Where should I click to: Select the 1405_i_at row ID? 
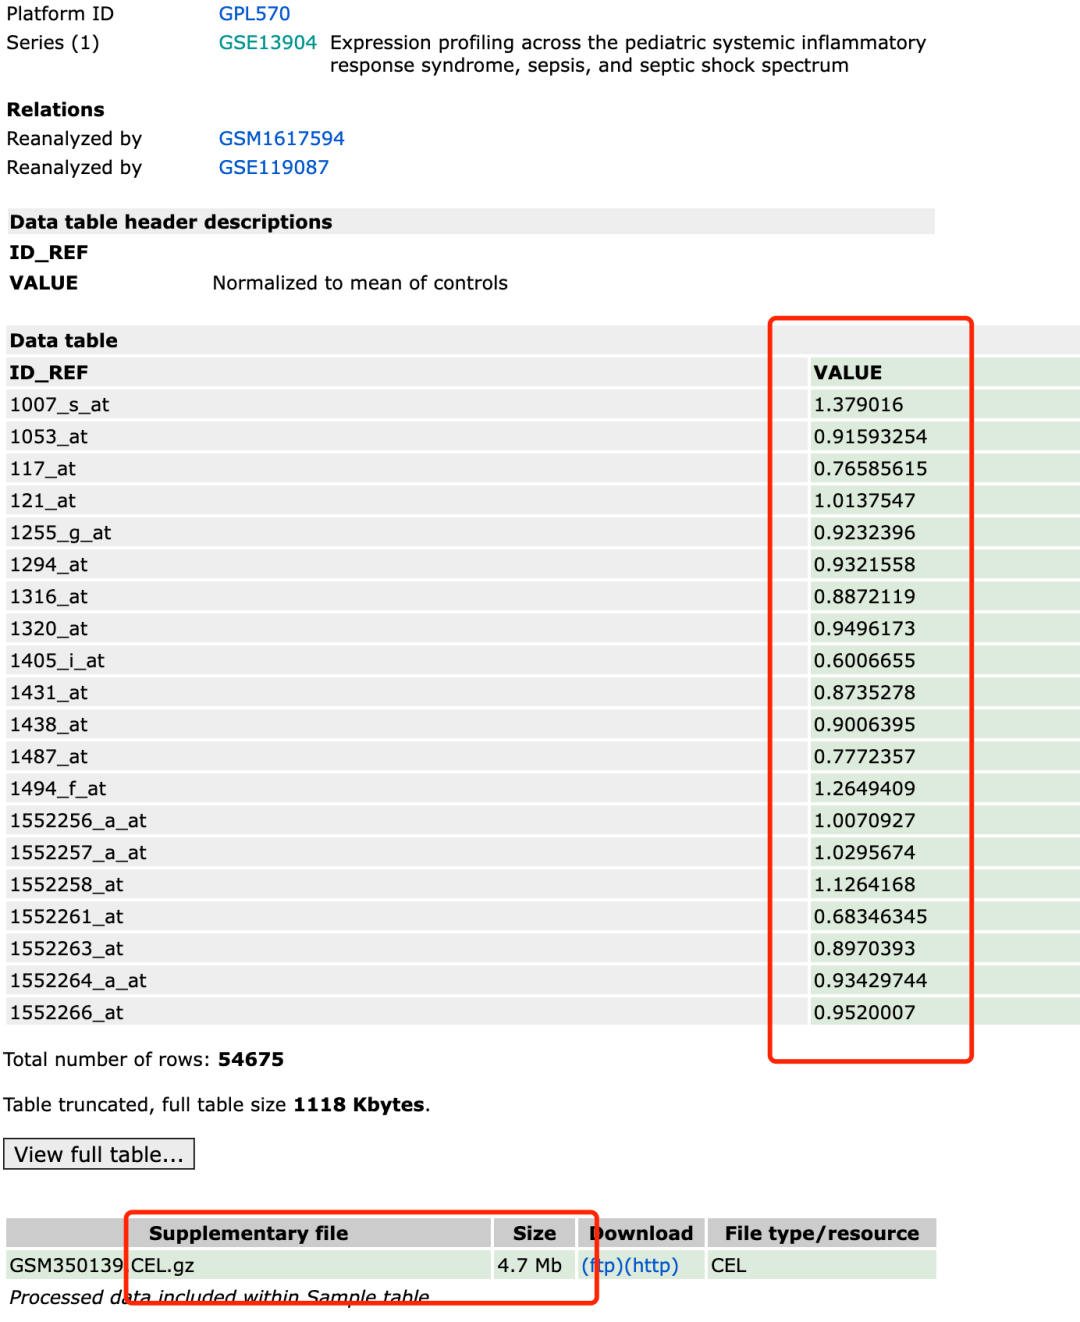click(58, 661)
